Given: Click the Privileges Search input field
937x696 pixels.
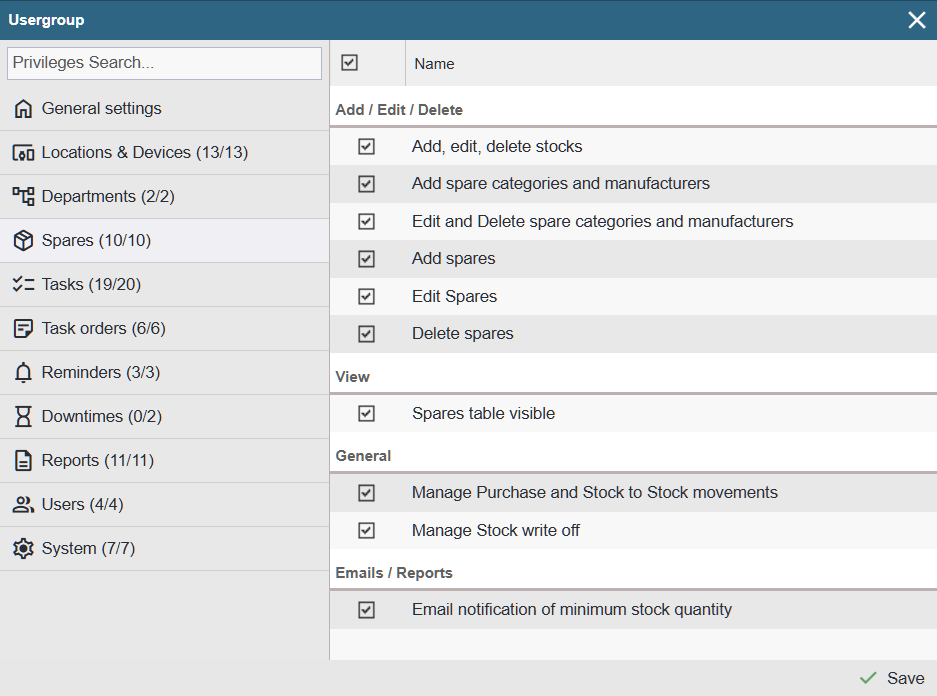Looking at the screenshot, I should click(x=164, y=63).
